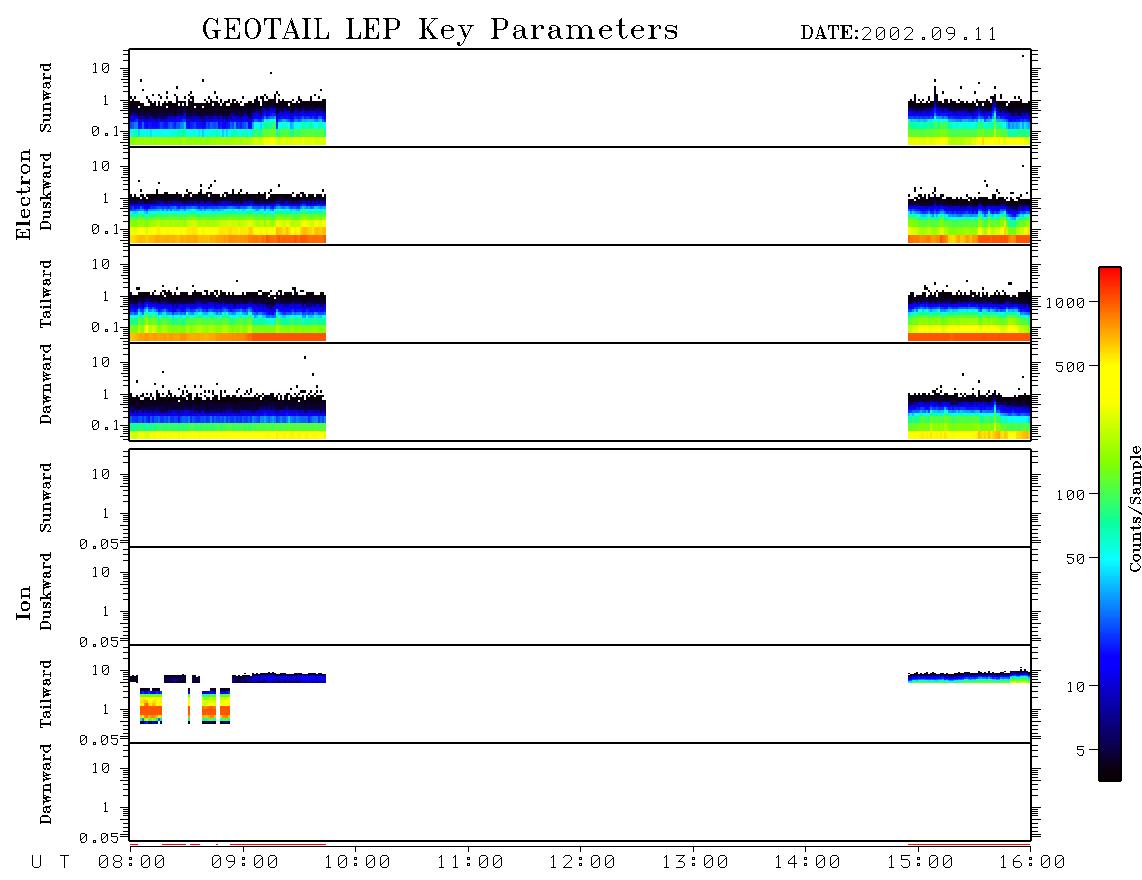This screenshot has width=1142, height=880.
Task: Click the "13:00" time tick label
Action: coord(695,863)
